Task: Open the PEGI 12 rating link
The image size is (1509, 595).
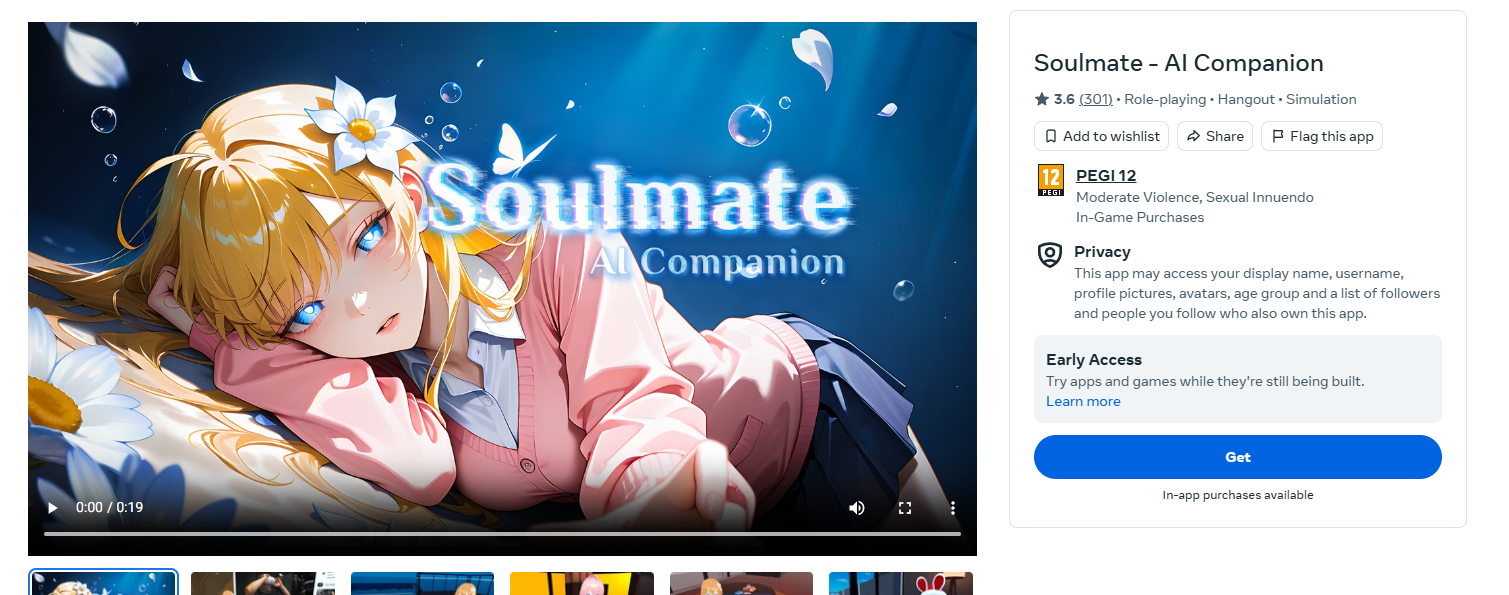Action: 1106,175
